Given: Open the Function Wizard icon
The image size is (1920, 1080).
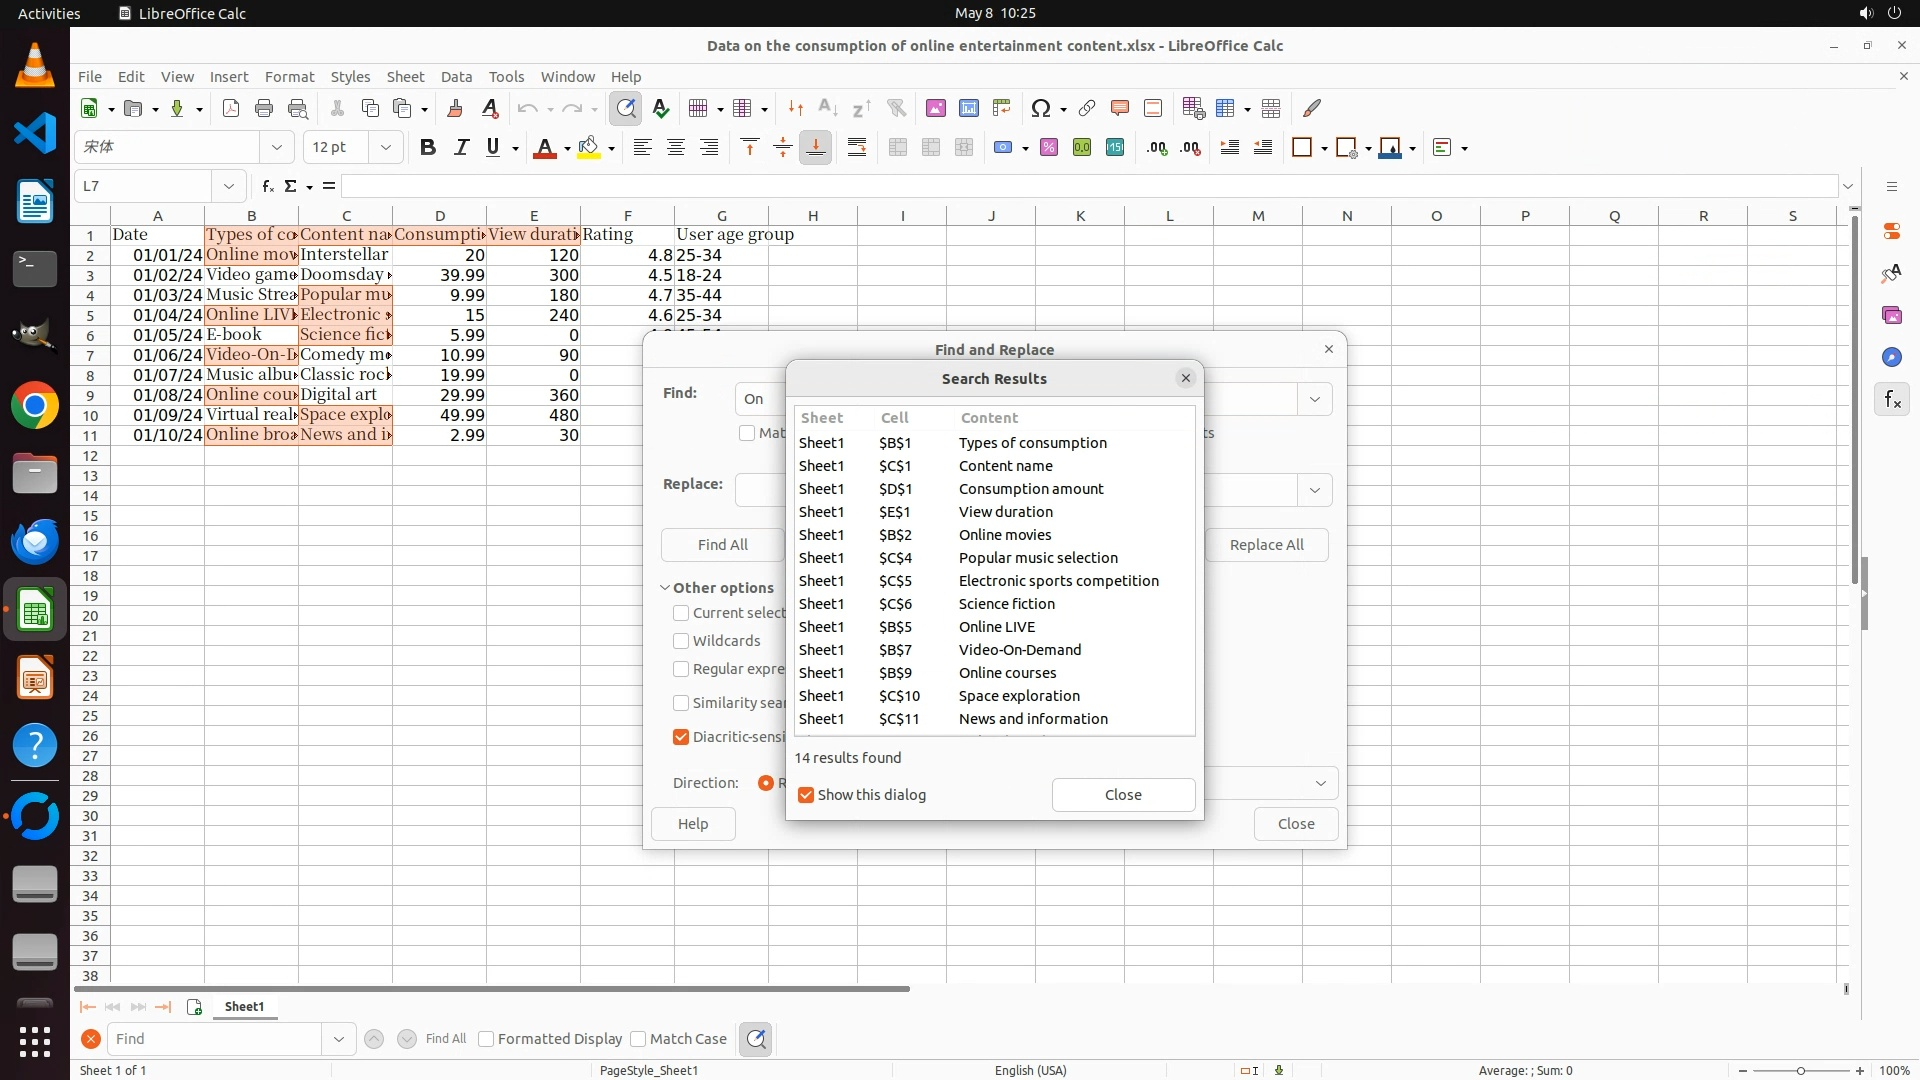Looking at the screenshot, I should pyautogui.click(x=267, y=186).
